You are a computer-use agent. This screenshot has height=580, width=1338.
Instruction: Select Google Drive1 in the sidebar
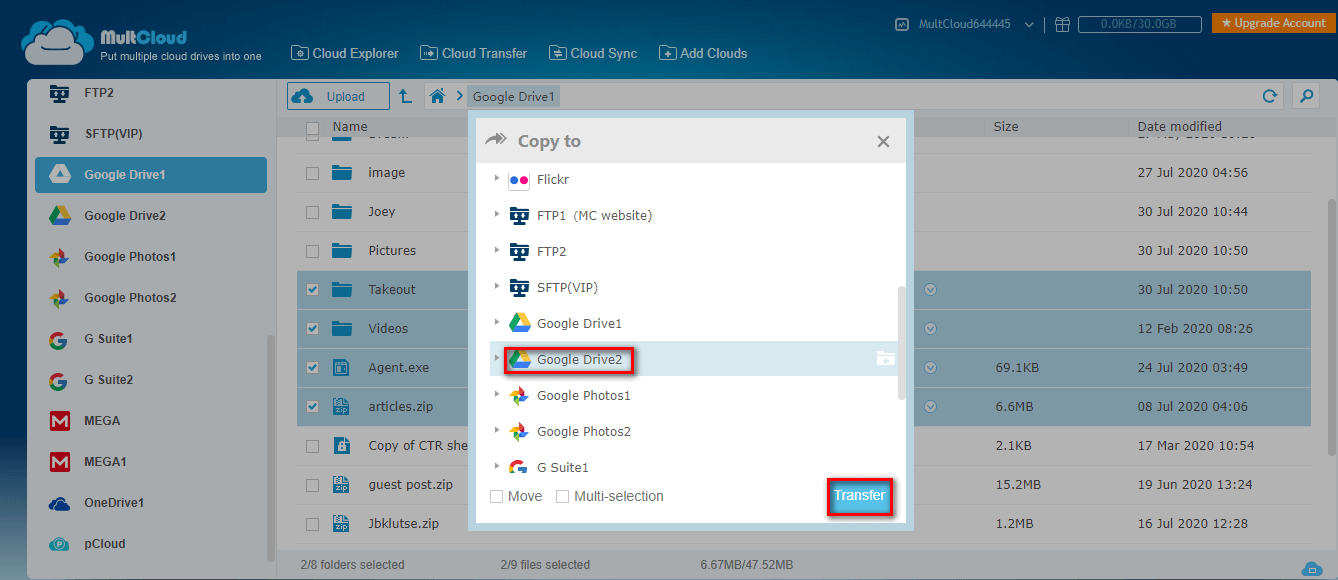(x=151, y=174)
